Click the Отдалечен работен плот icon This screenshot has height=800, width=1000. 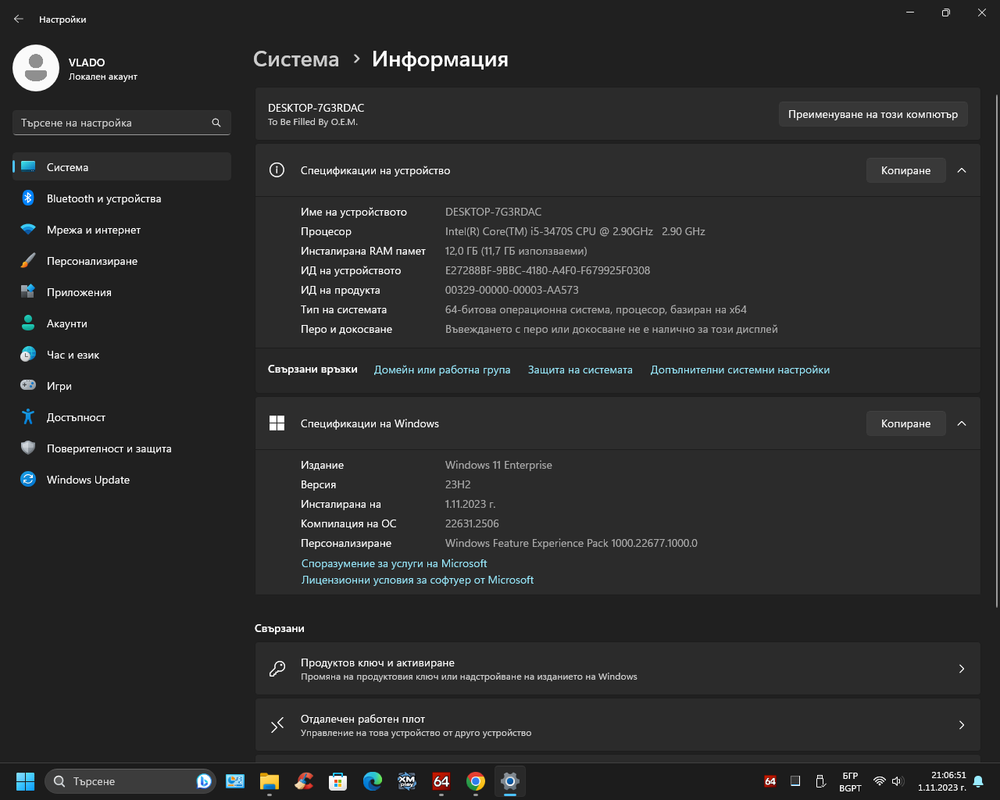(x=277, y=725)
